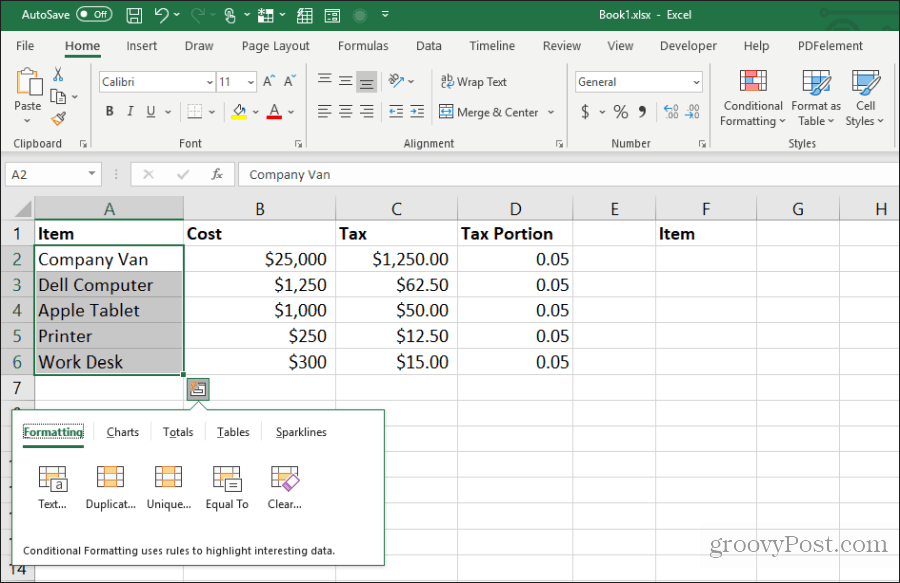Choose Equal To formatting option
This screenshot has width=900, height=583.
coord(227,487)
